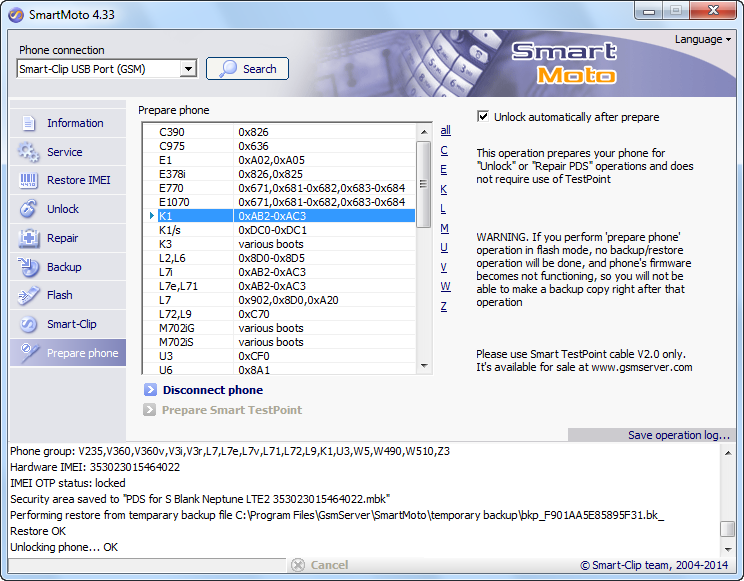Screen dimensions: 744x581
Task: Open the Backup tab
Action: coord(68,267)
